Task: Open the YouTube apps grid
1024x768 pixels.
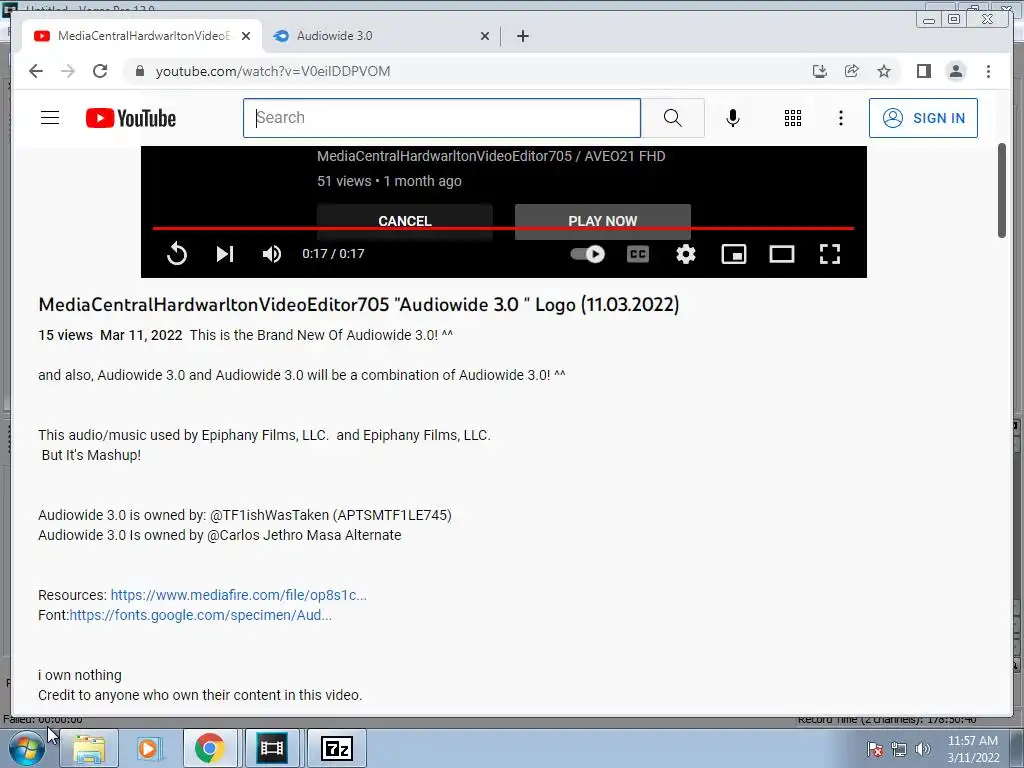Action: pos(793,118)
